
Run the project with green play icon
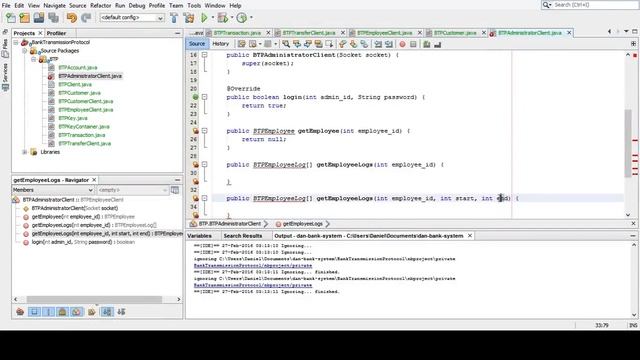click(x=204, y=18)
